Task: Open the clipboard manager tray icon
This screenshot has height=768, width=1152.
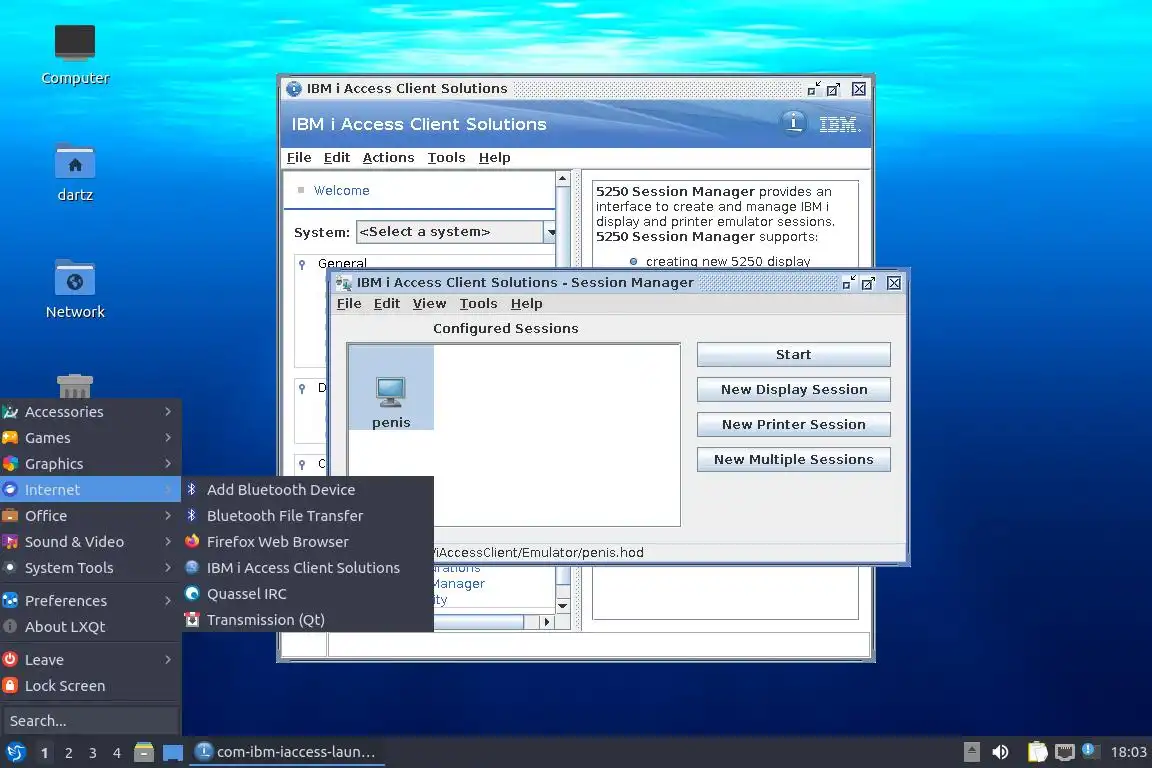Action: click(x=1037, y=752)
